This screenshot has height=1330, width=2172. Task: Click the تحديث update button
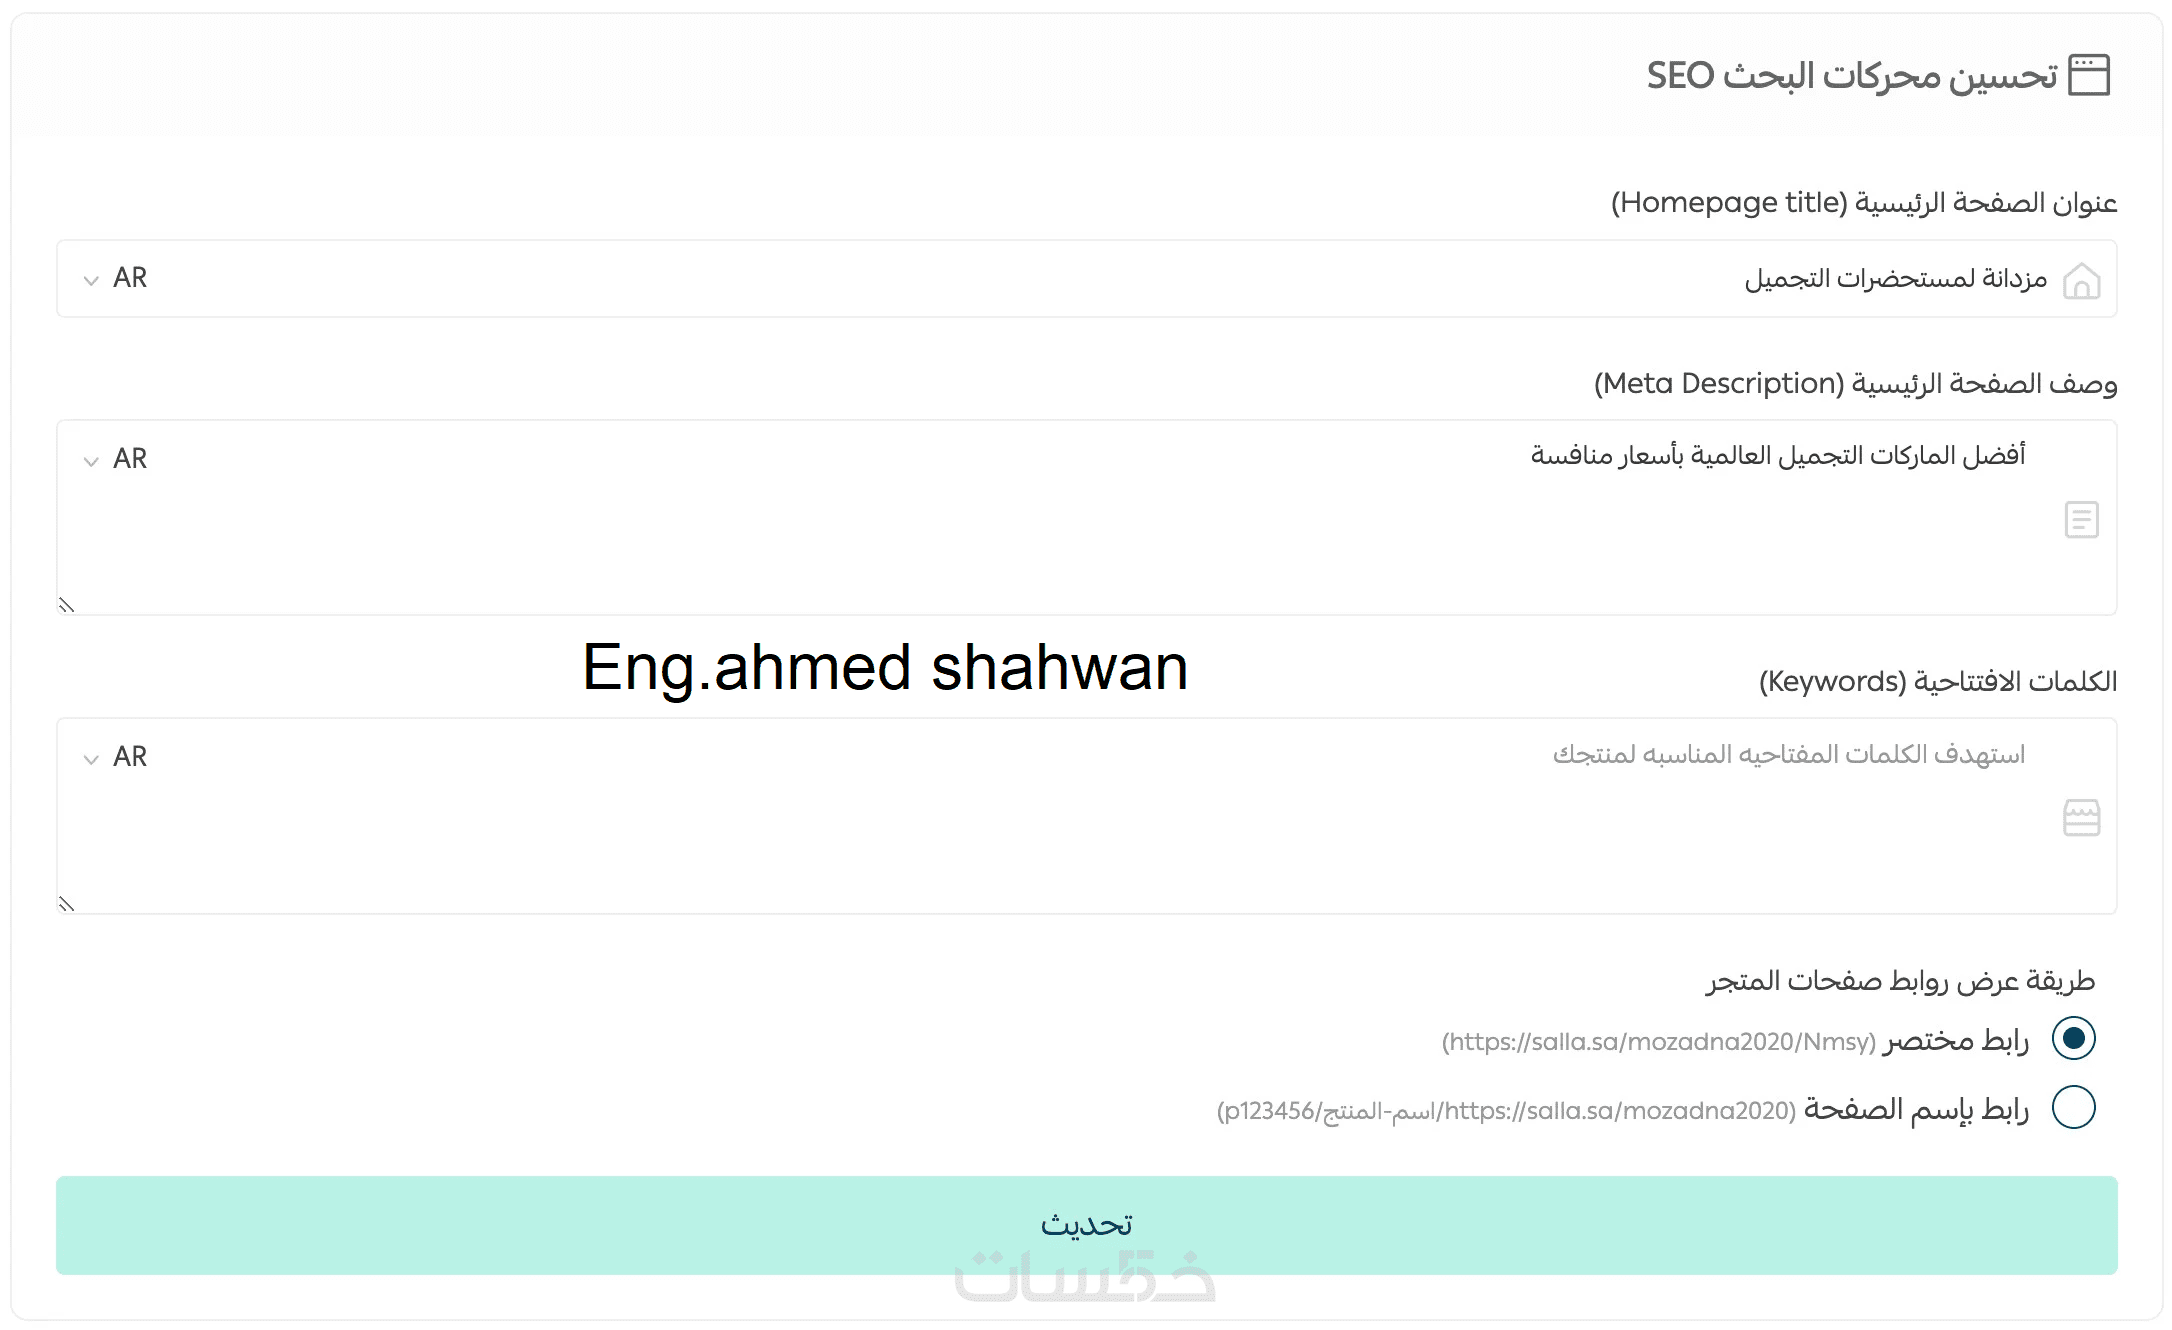[1086, 1225]
